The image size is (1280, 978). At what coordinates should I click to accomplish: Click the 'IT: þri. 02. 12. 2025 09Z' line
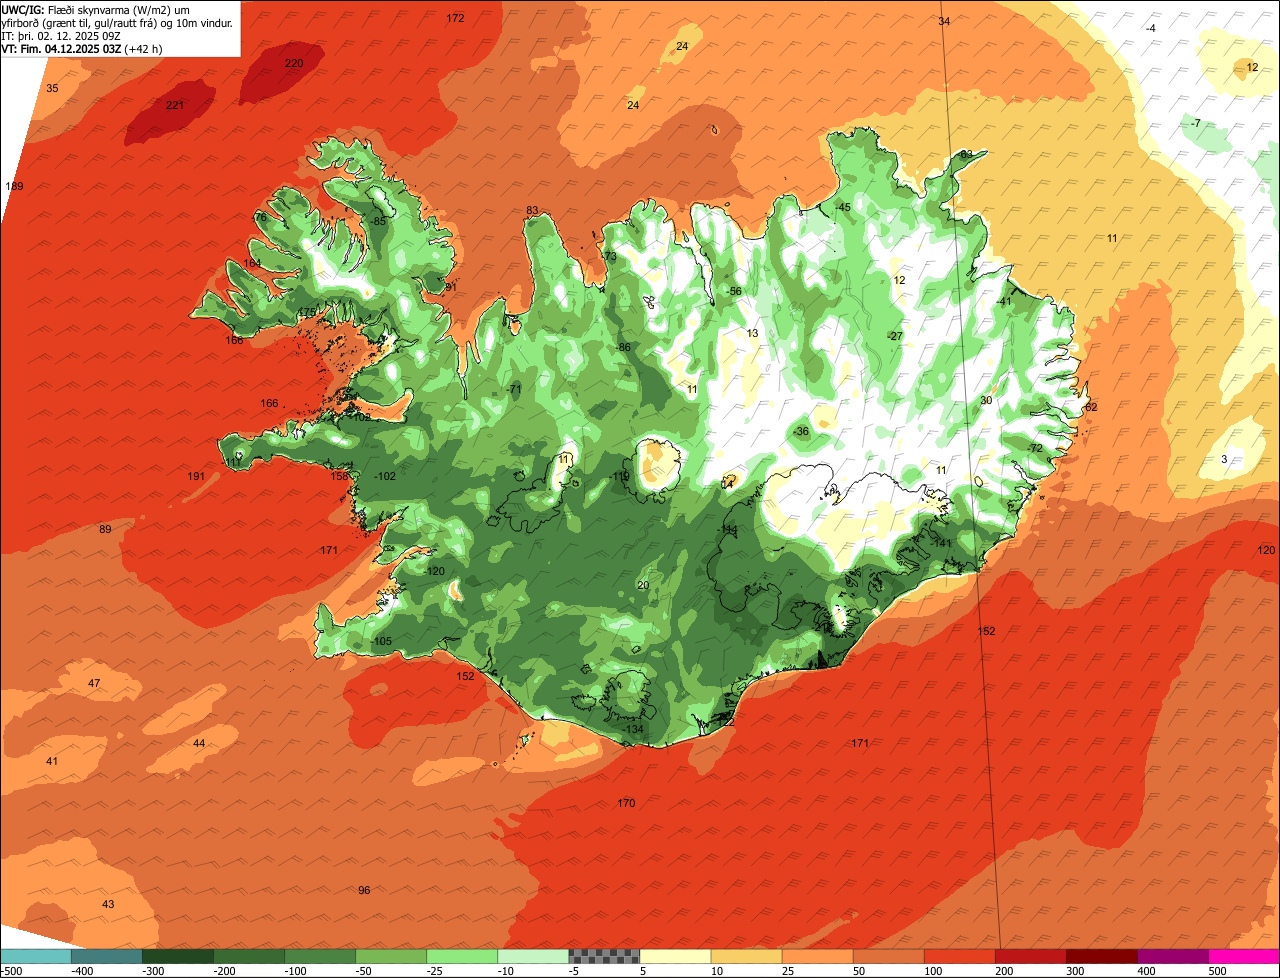[62, 36]
